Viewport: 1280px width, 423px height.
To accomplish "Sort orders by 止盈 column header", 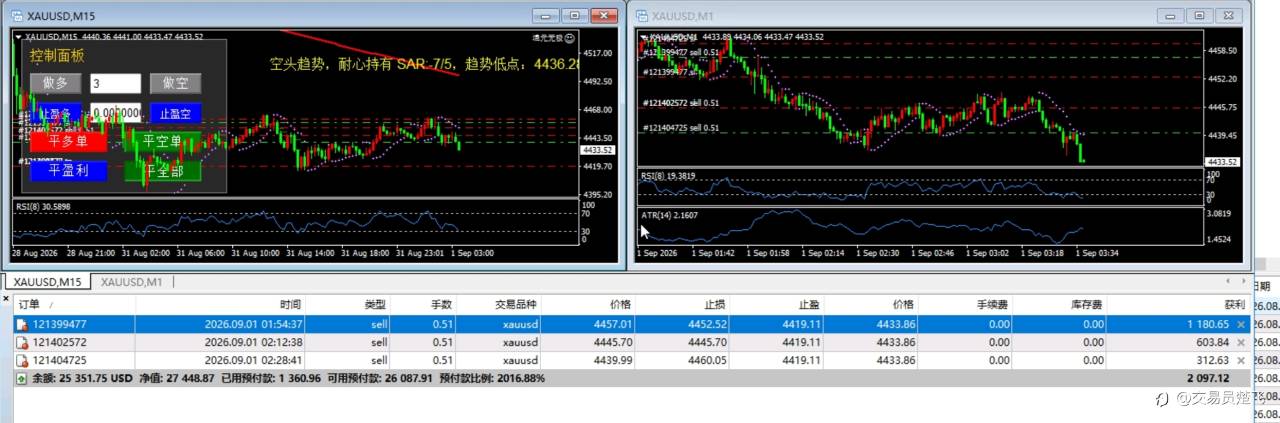I will [x=774, y=304].
